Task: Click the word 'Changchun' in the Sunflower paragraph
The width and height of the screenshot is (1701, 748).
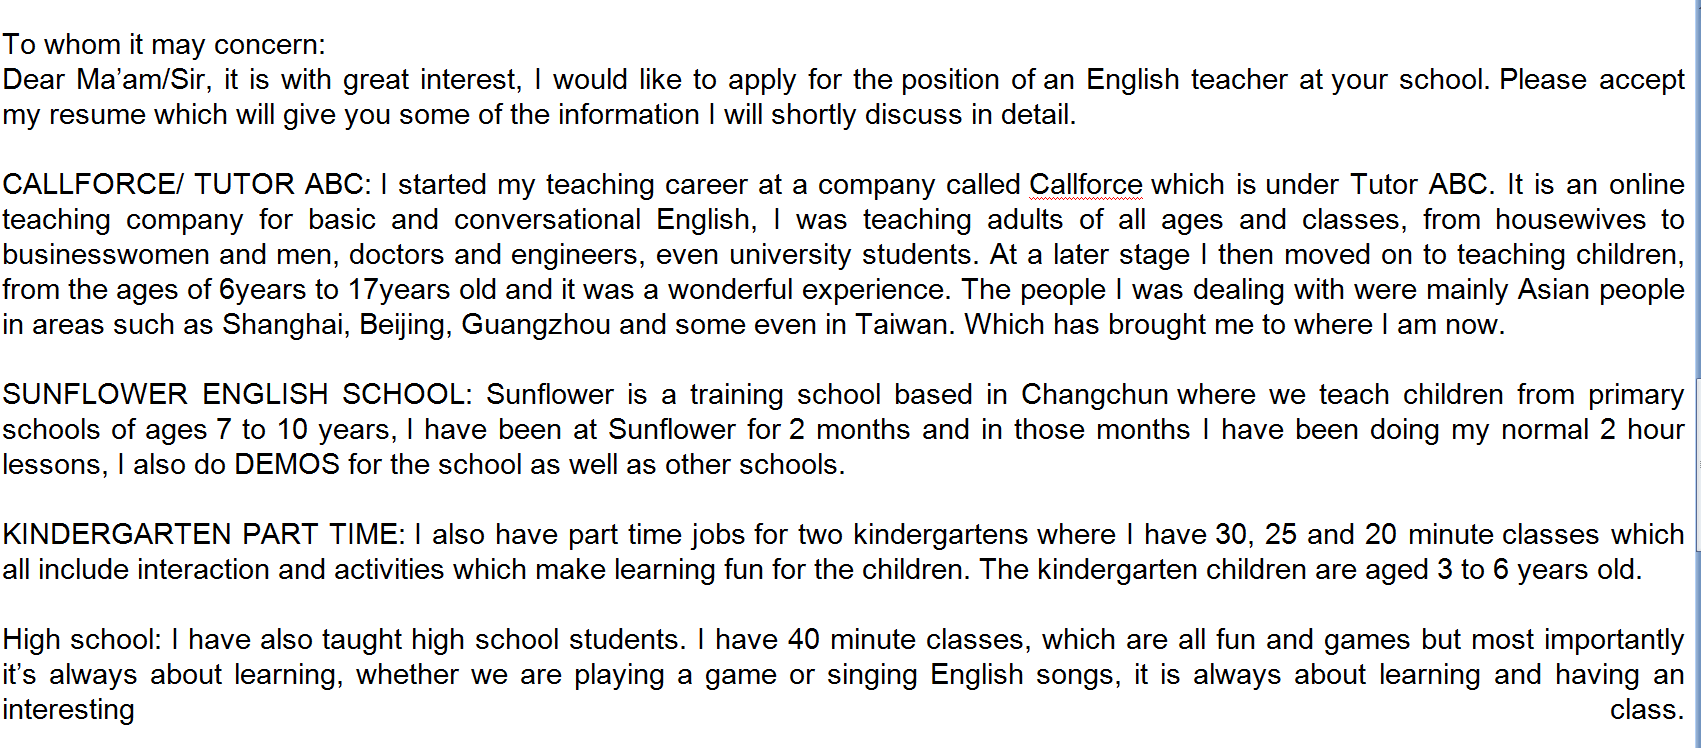Action: (x=1094, y=395)
